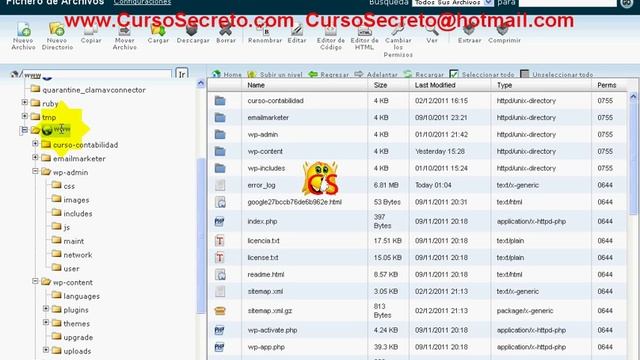Sort files by Last Modified column

click(435, 85)
